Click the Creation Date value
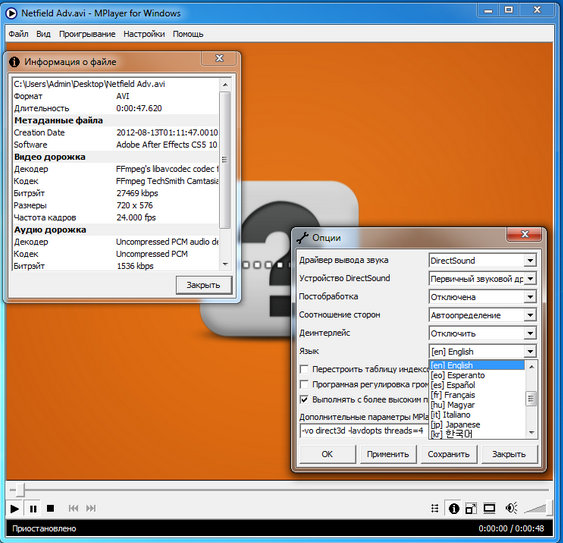This screenshot has height=543, width=563. pyautogui.click(x=167, y=133)
